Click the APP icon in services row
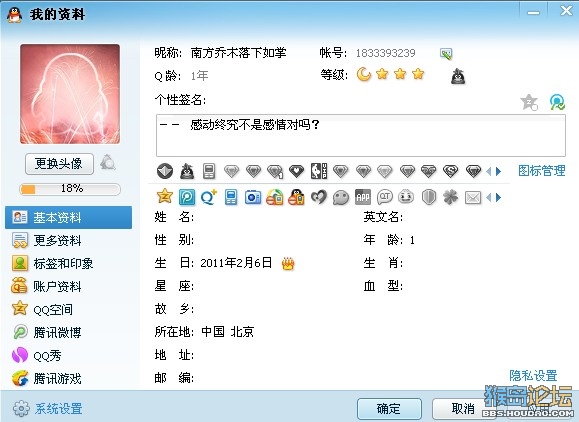The height and width of the screenshot is (422, 579). pyautogui.click(x=363, y=198)
